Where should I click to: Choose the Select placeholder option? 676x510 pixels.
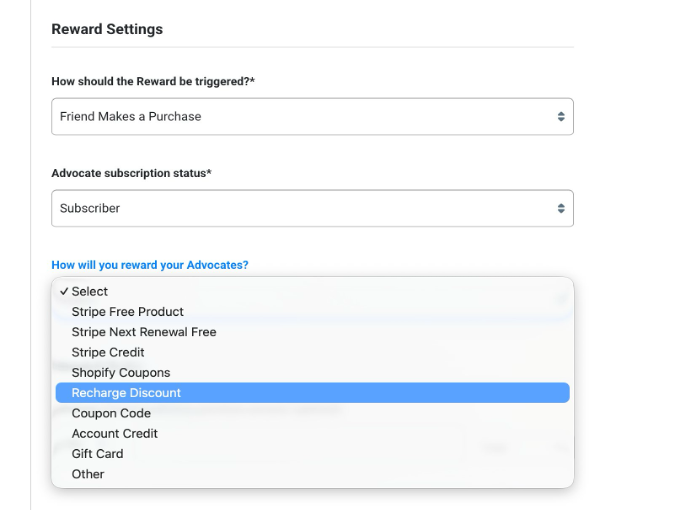[x=90, y=291]
